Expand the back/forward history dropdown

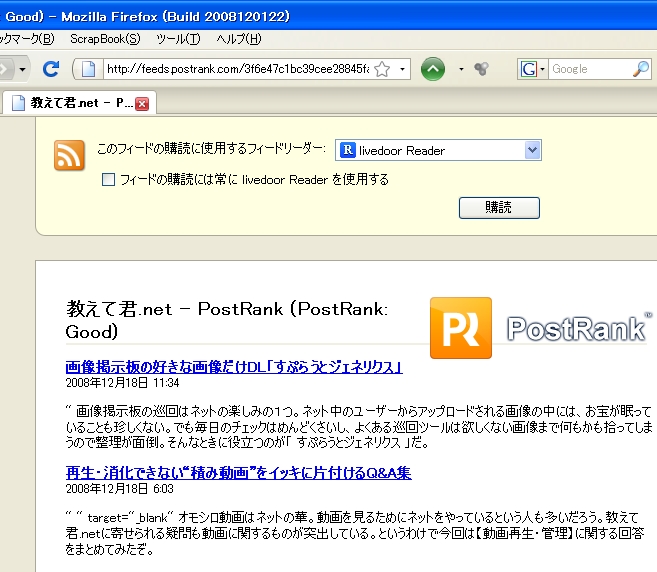point(22,69)
